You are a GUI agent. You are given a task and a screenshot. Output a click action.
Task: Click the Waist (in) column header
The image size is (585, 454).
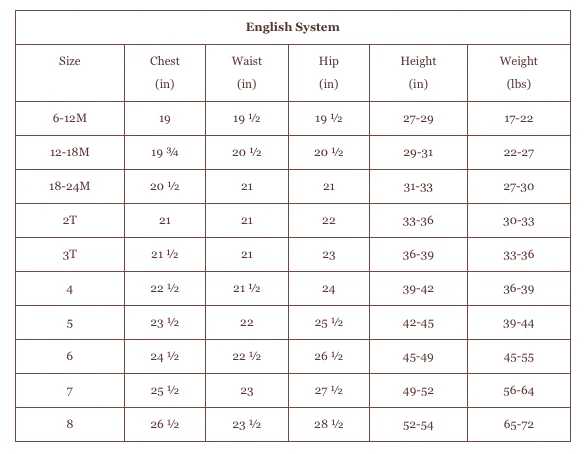point(247,72)
